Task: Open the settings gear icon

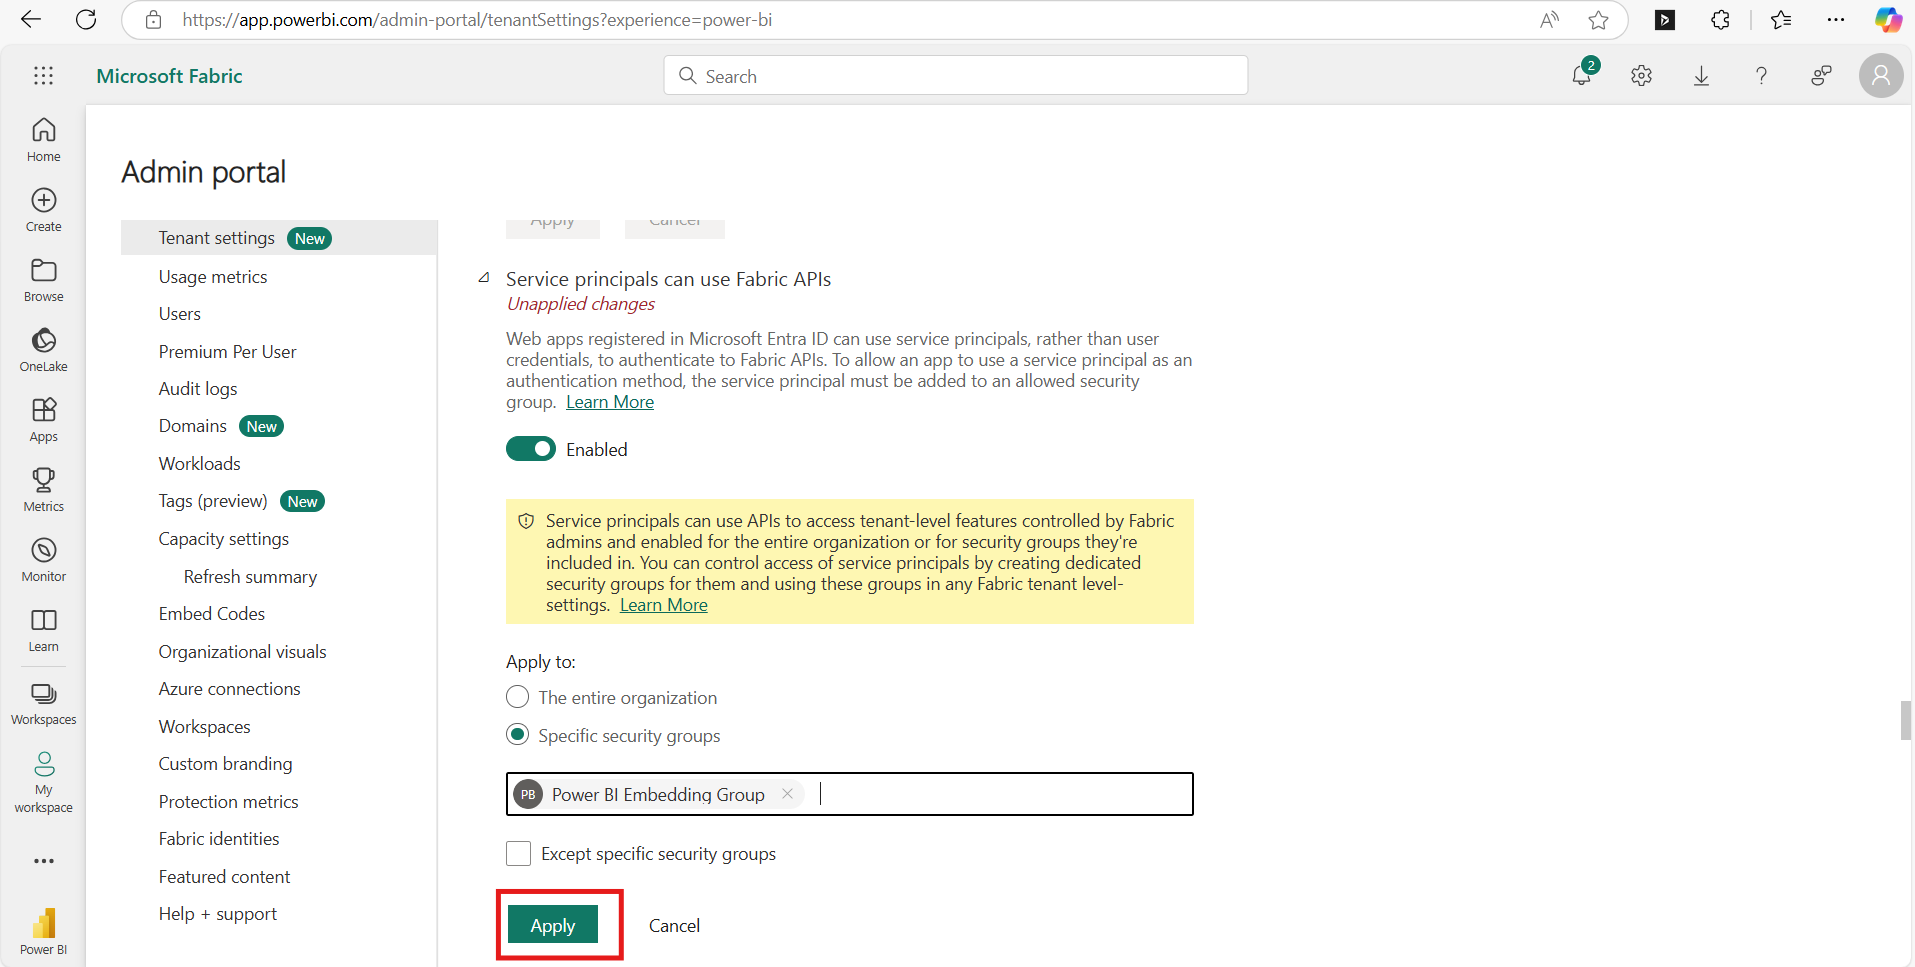Action: [x=1641, y=76]
